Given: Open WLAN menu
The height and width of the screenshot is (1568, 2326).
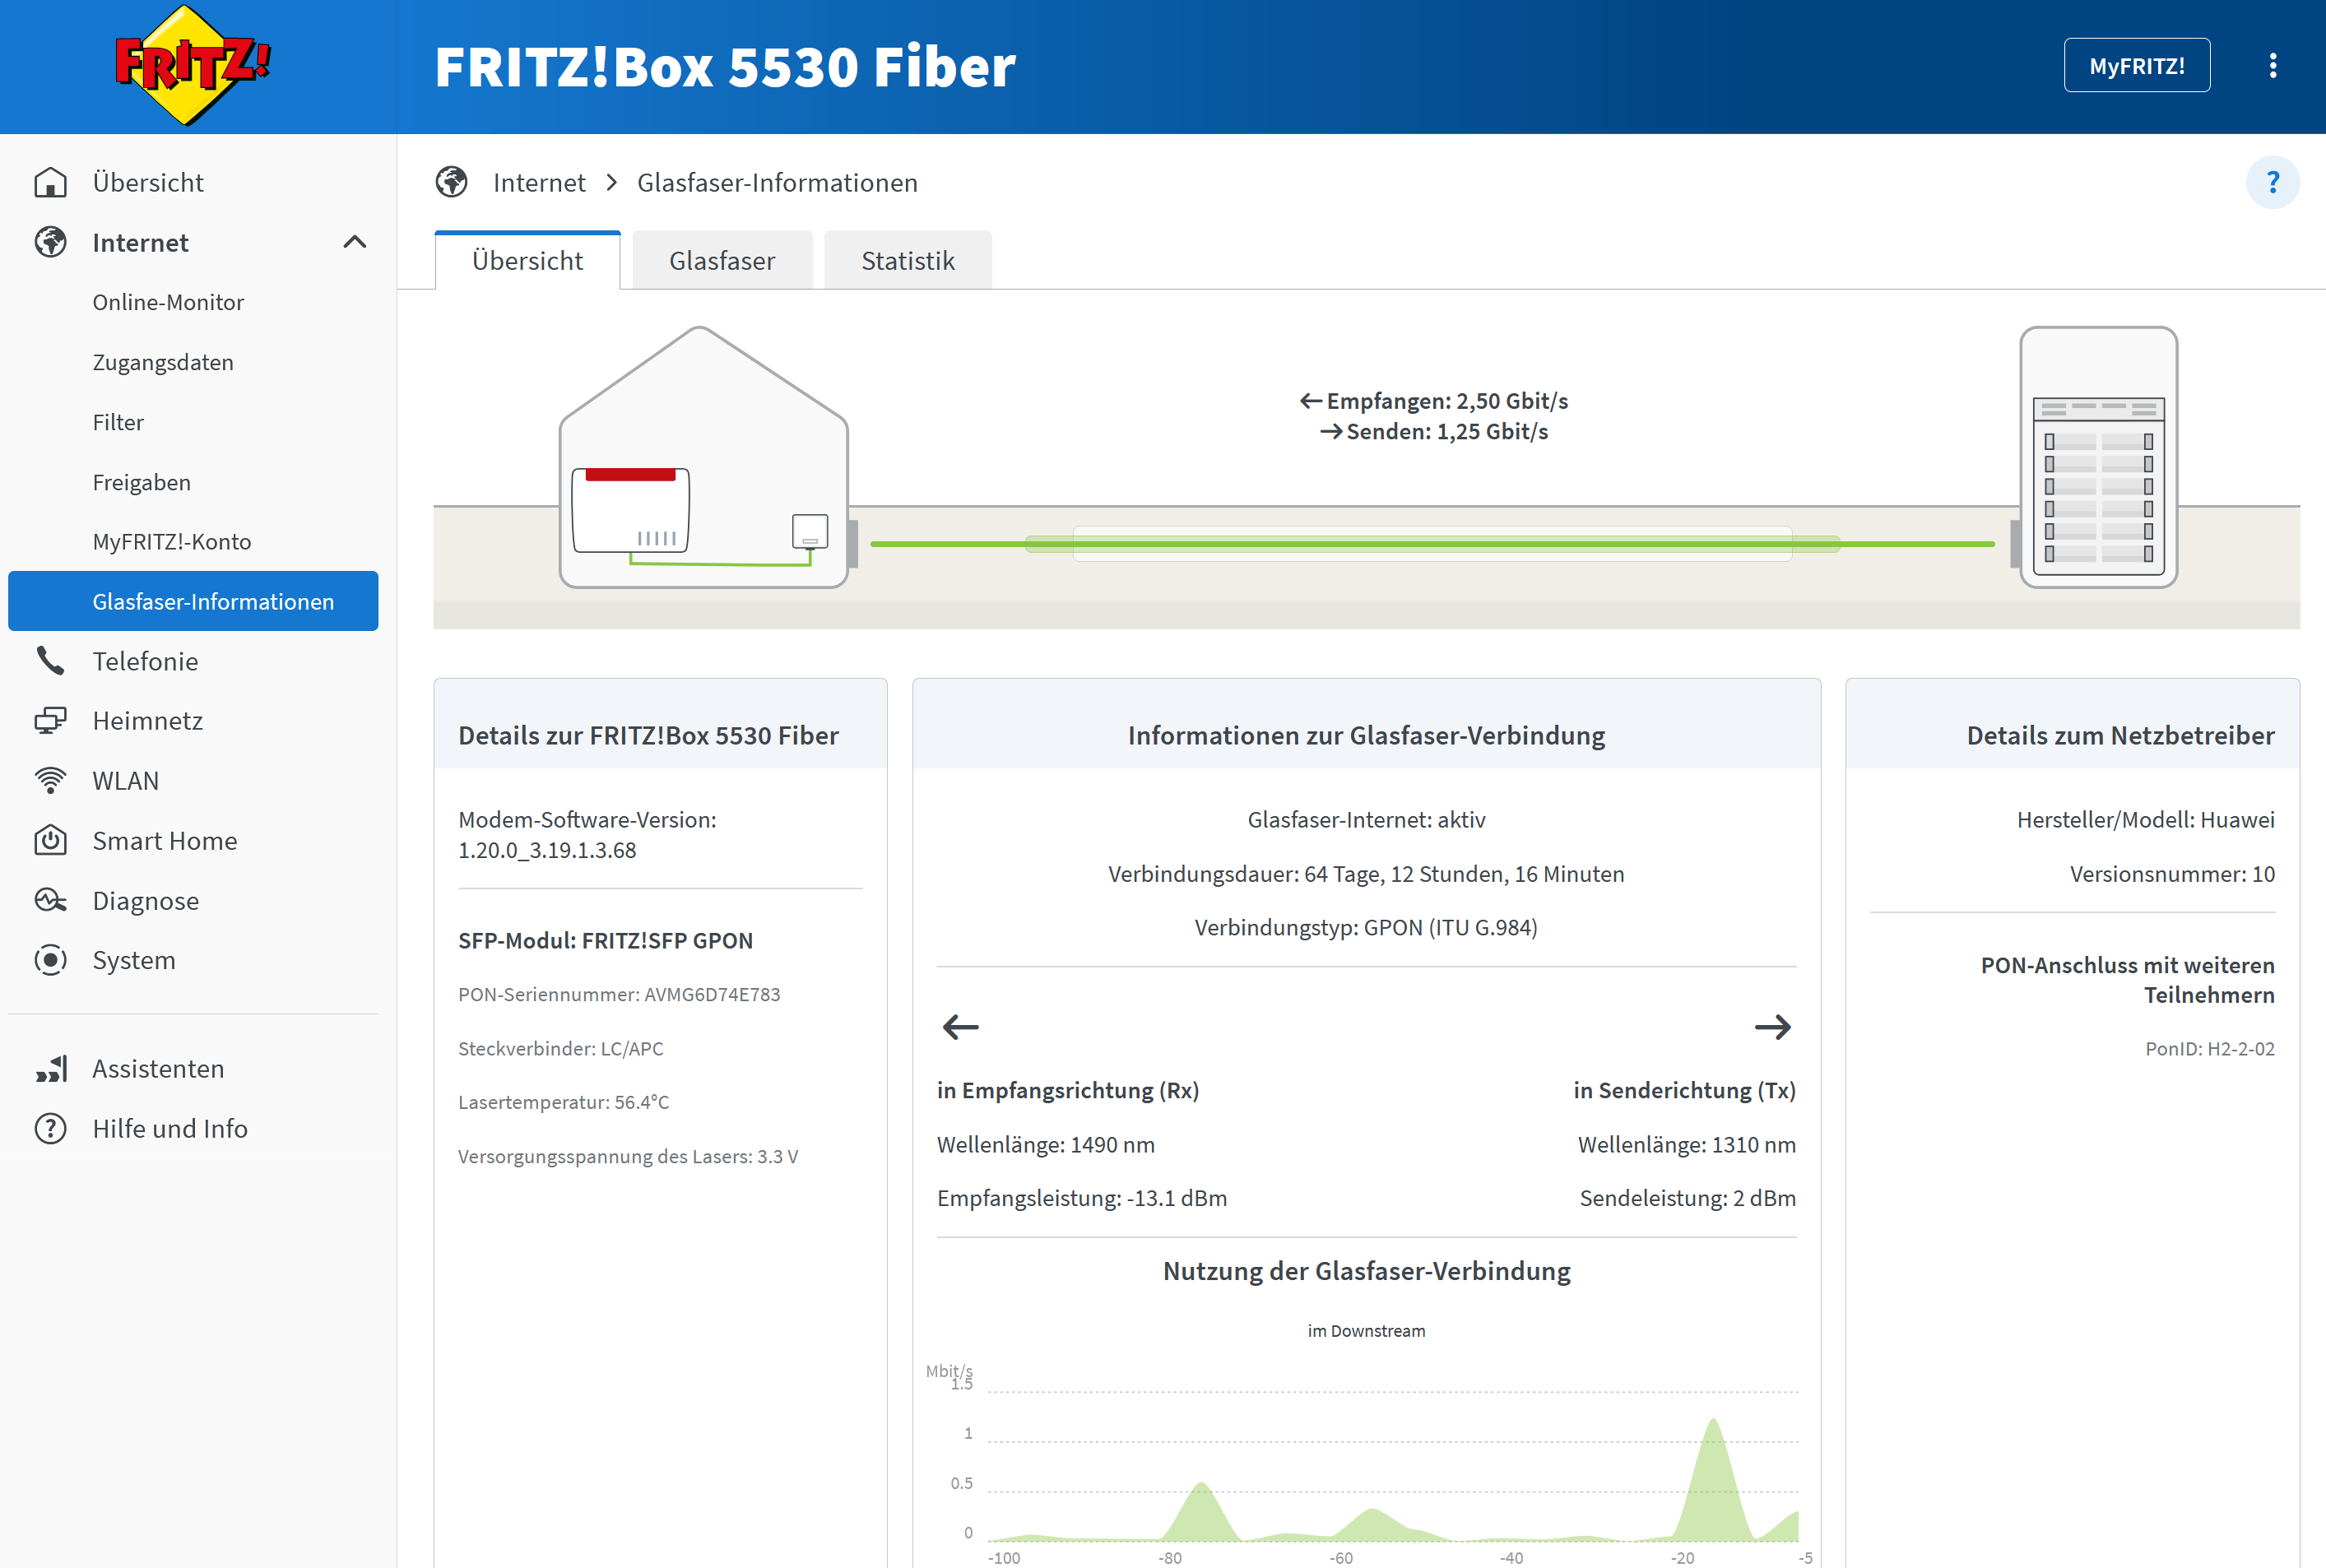Looking at the screenshot, I should click(126, 781).
